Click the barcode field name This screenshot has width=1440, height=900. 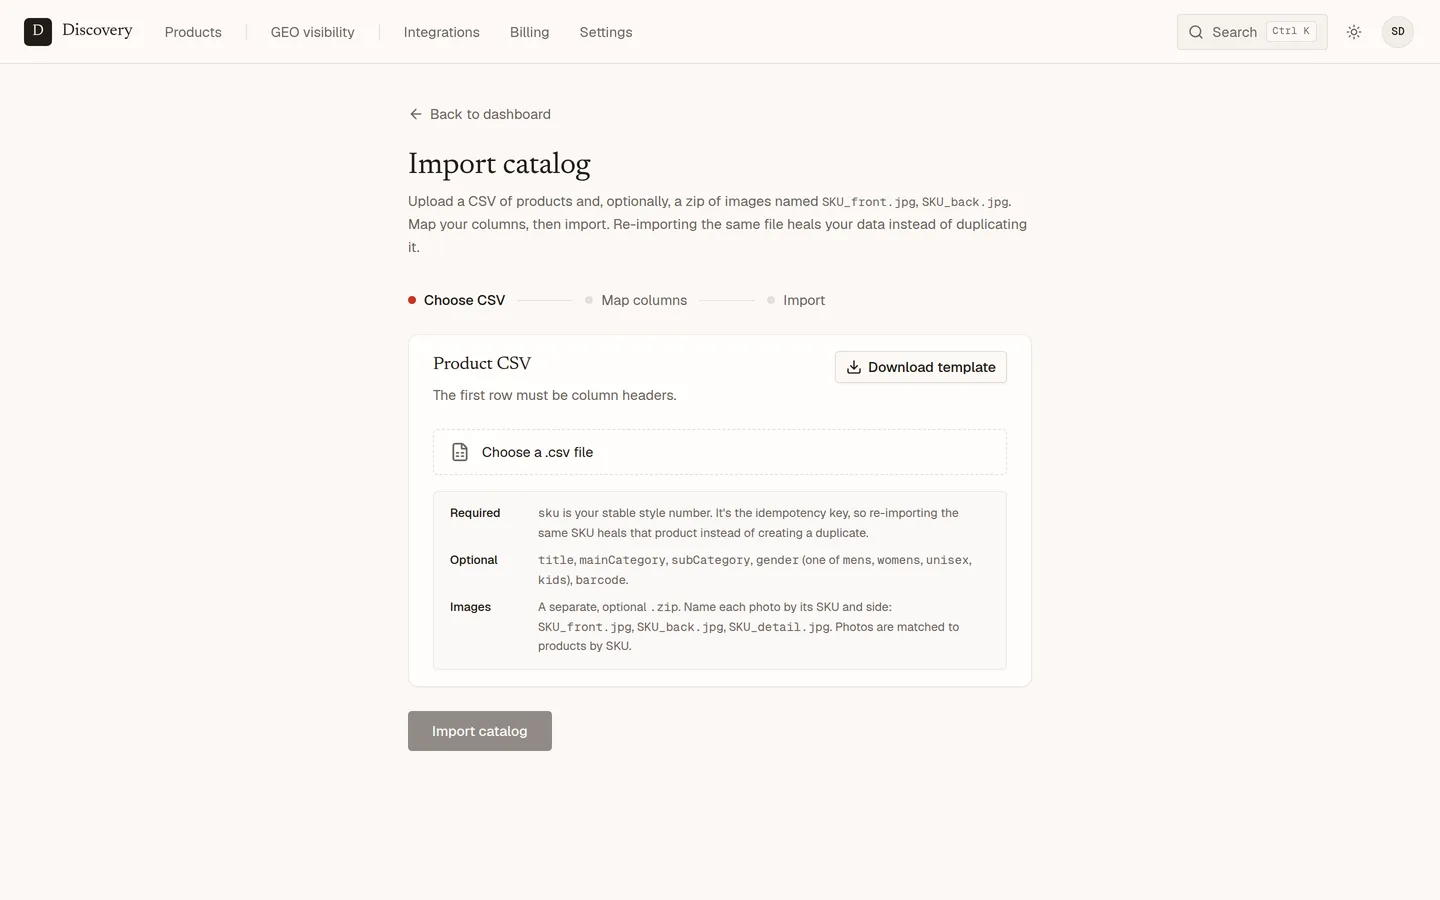[601, 580]
